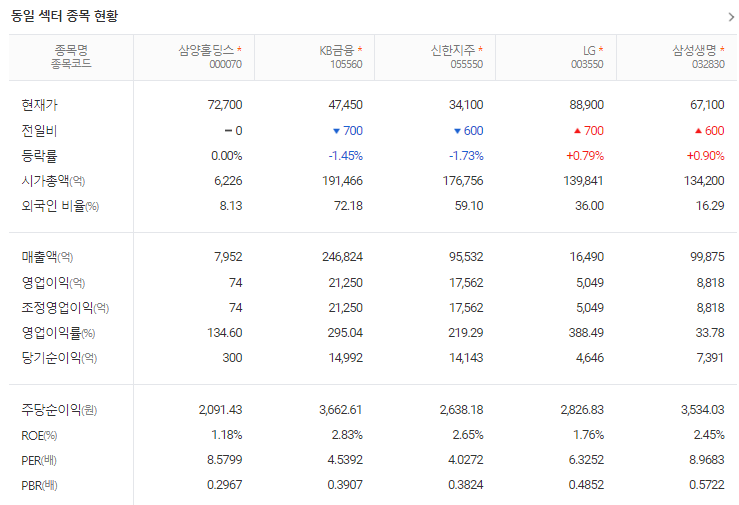Open the KB금융 stock link

(337, 50)
